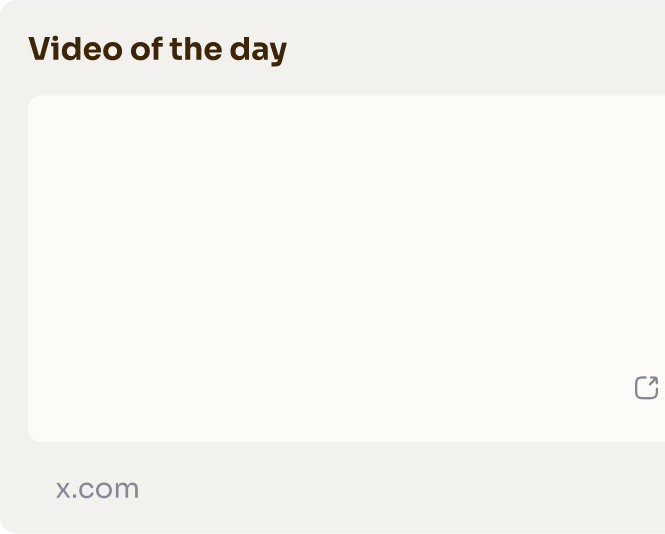
Task: Select the grey x.com domain text
Action: pyautogui.click(x=97, y=489)
